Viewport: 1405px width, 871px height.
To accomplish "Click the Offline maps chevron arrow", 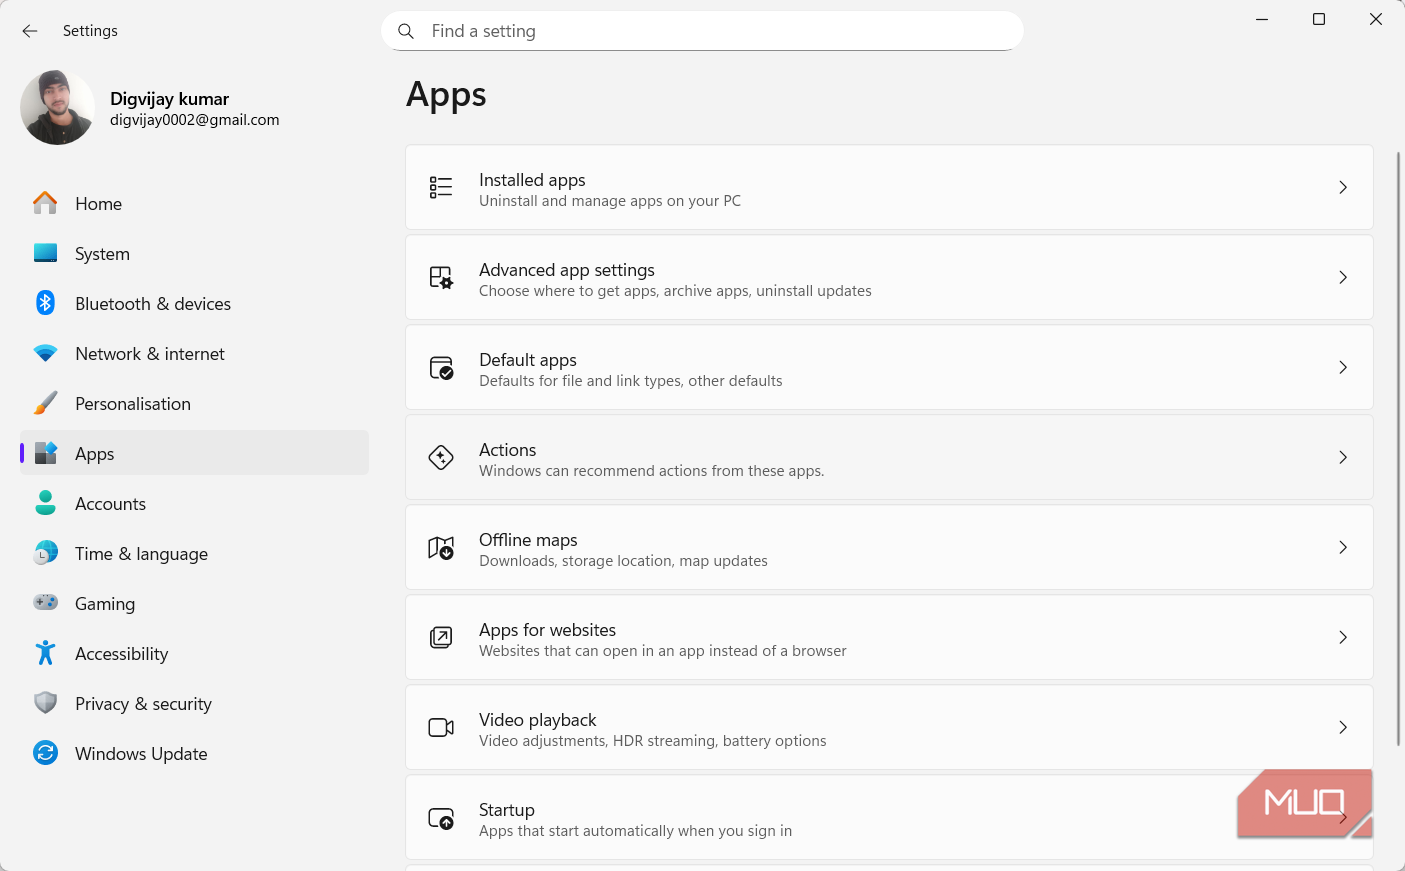I will click(1343, 547).
